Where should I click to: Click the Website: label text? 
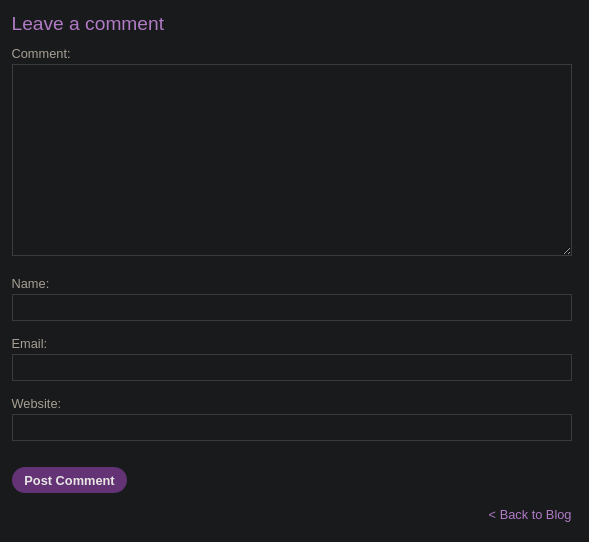point(36,404)
